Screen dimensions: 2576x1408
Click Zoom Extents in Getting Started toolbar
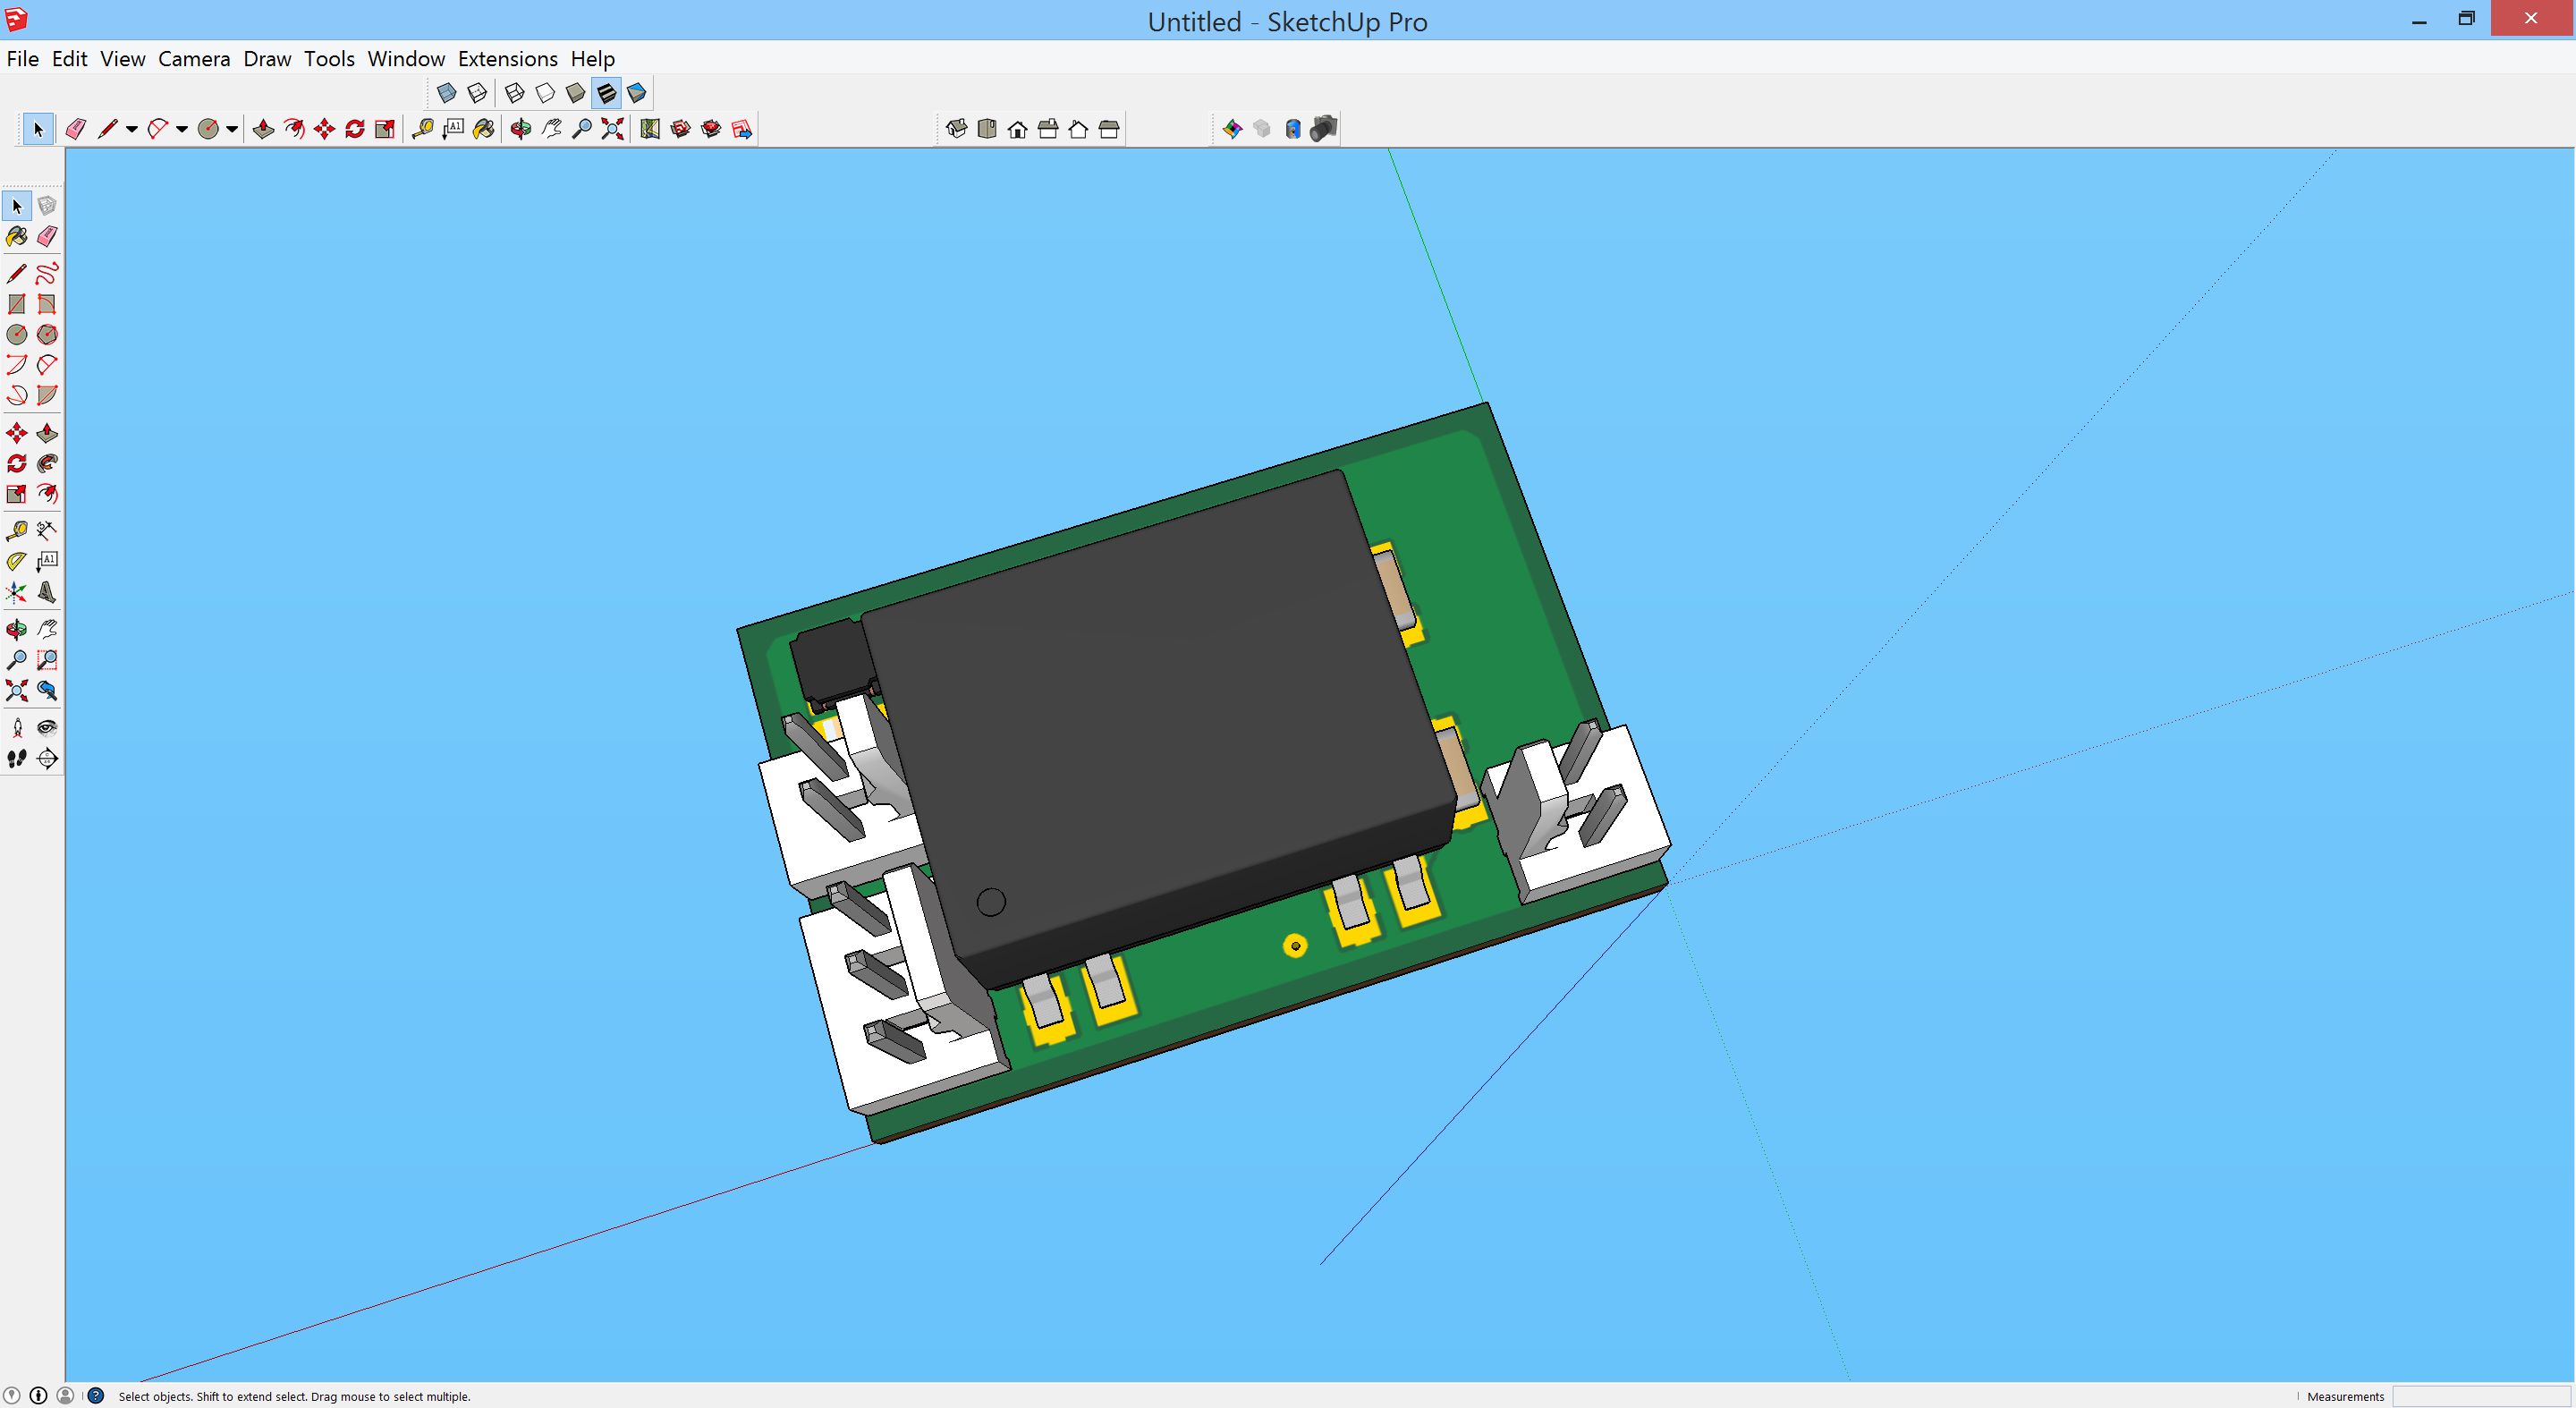point(612,129)
